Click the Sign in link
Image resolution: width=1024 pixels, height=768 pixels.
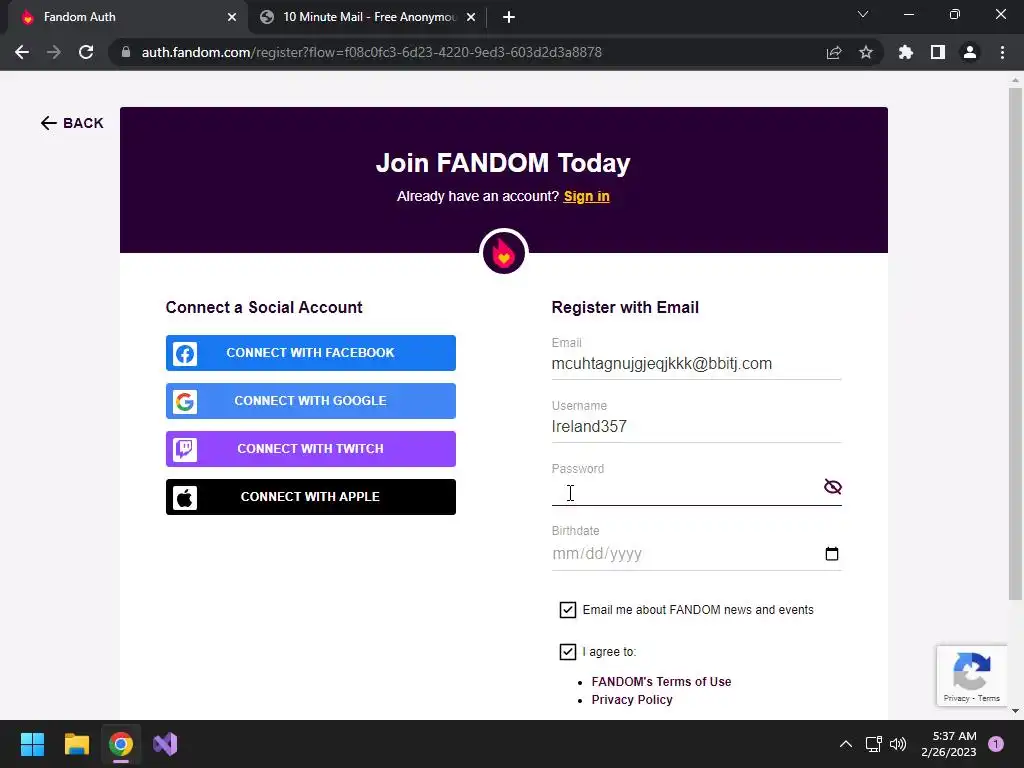point(586,197)
